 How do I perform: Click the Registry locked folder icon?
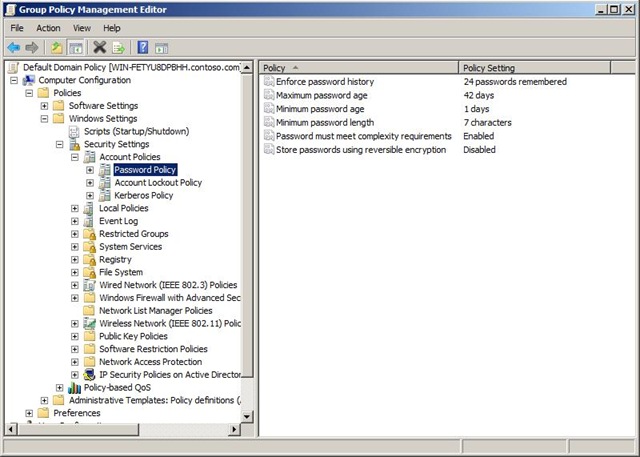click(89, 260)
